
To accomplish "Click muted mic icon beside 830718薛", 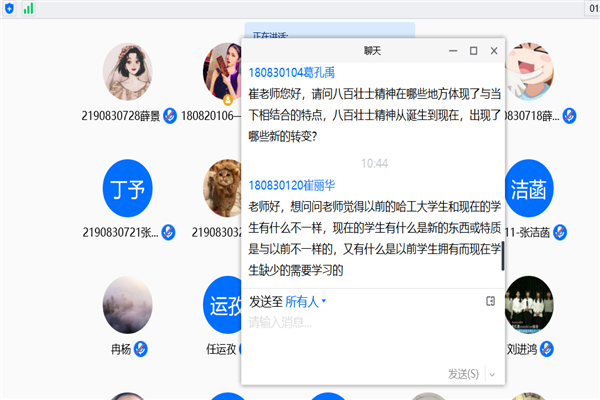I will point(569,116).
